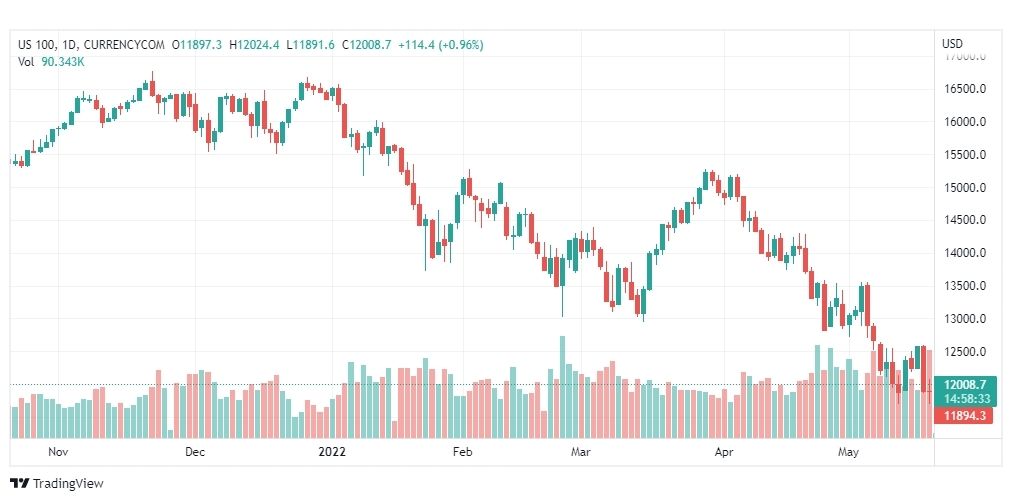Click the Feb label on time axis
The height and width of the screenshot is (501, 1012).
[462, 452]
